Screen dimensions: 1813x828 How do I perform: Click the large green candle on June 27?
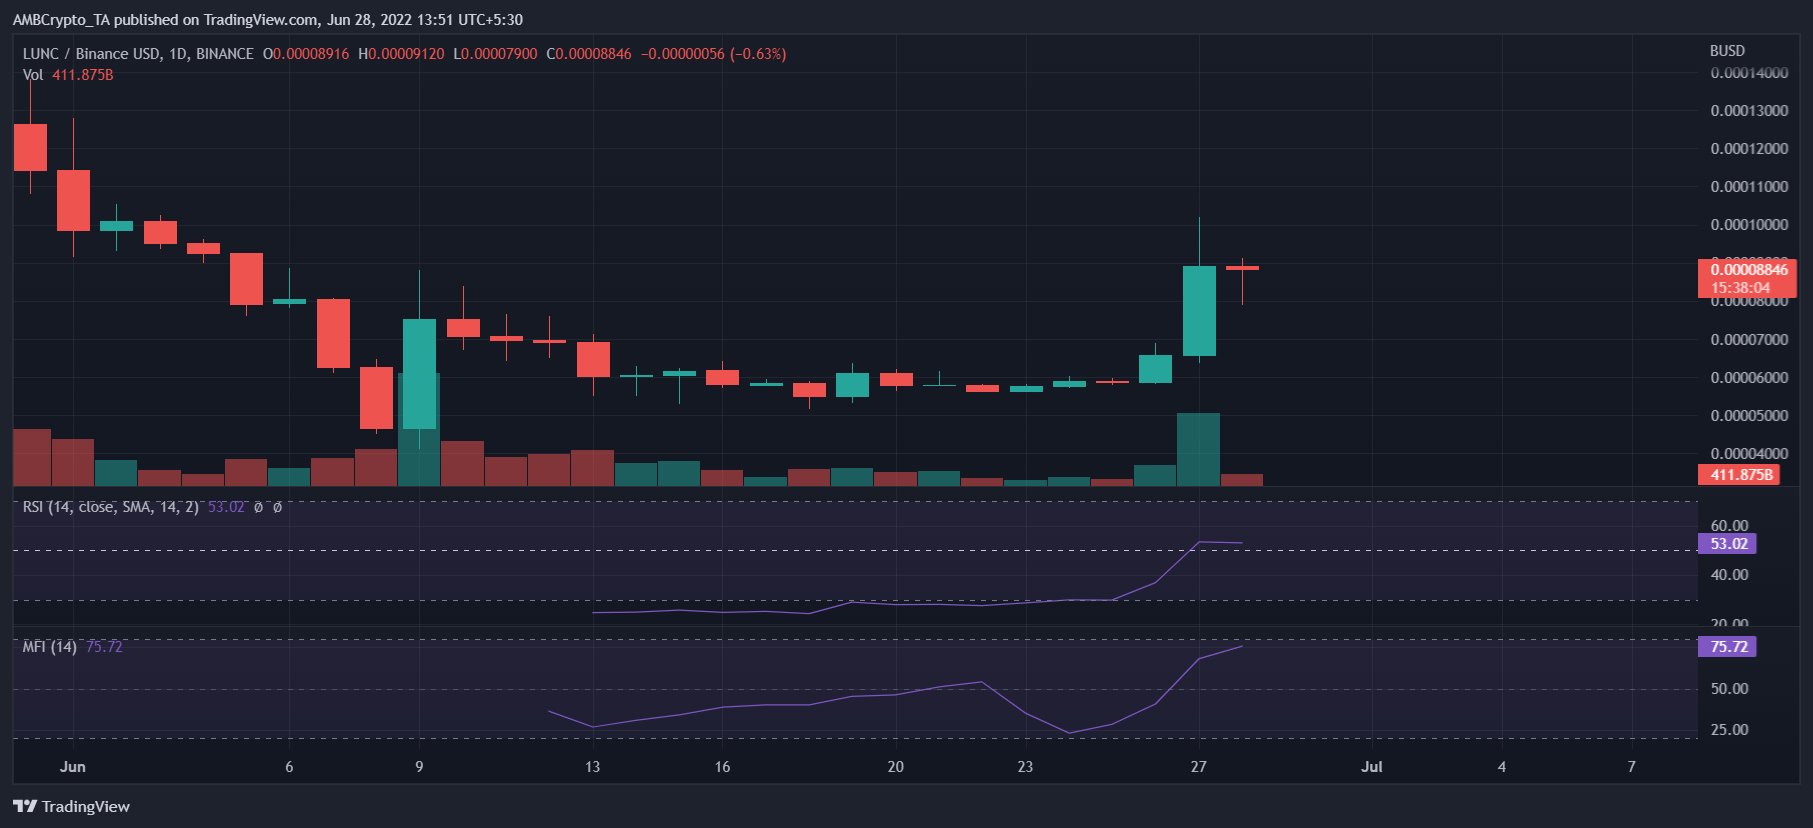[x=1199, y=311]
